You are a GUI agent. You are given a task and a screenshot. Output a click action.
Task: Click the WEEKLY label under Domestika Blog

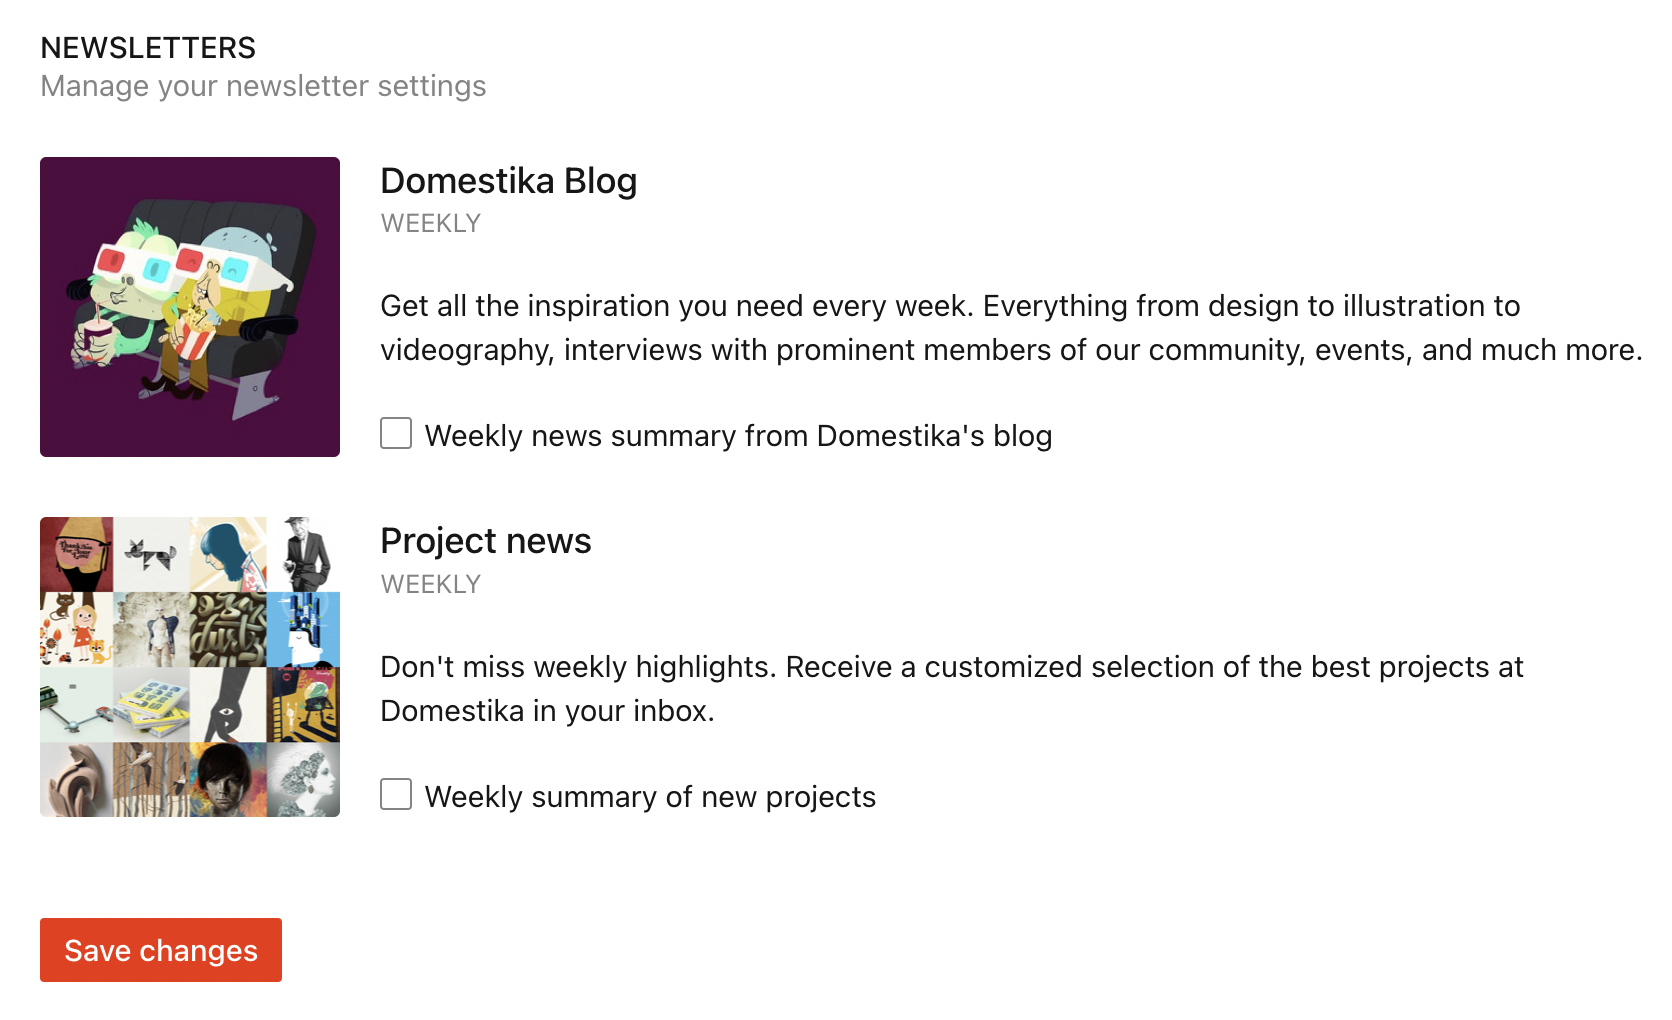(x=431, y=223)
